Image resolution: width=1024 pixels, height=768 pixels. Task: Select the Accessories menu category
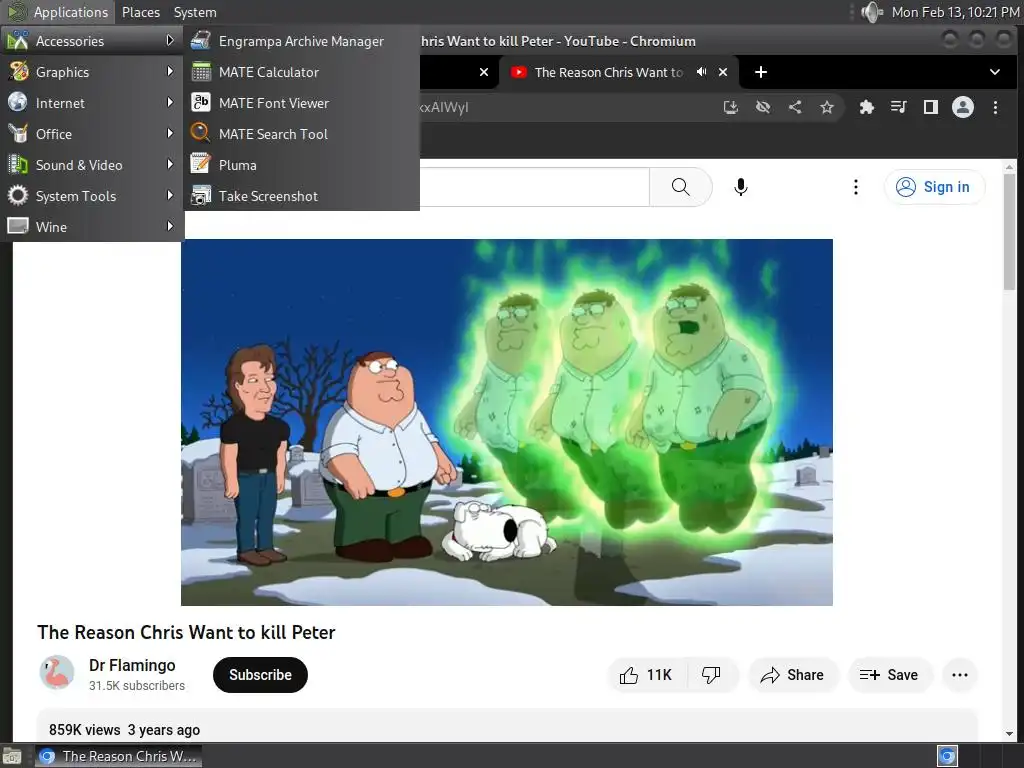[x=92, y=41]
